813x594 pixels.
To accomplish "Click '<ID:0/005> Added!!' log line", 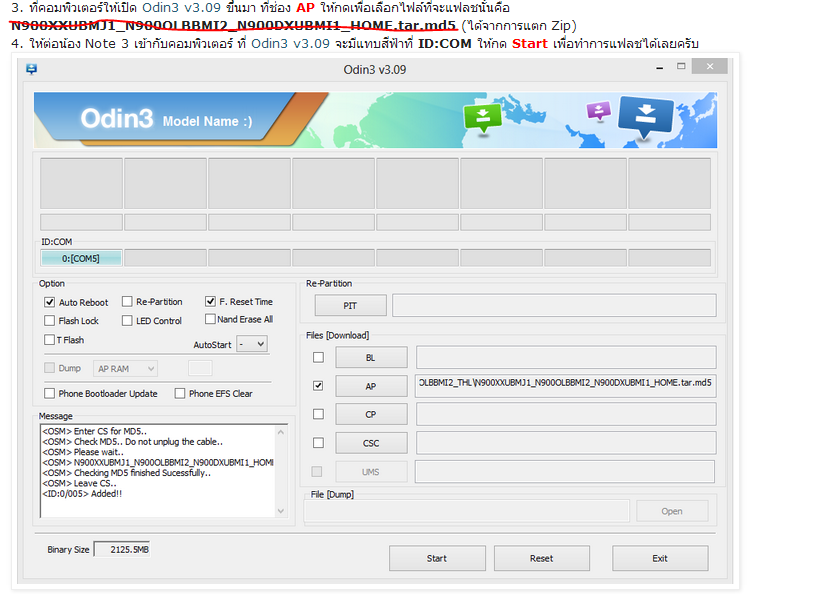I will click(x=82, y=493).
